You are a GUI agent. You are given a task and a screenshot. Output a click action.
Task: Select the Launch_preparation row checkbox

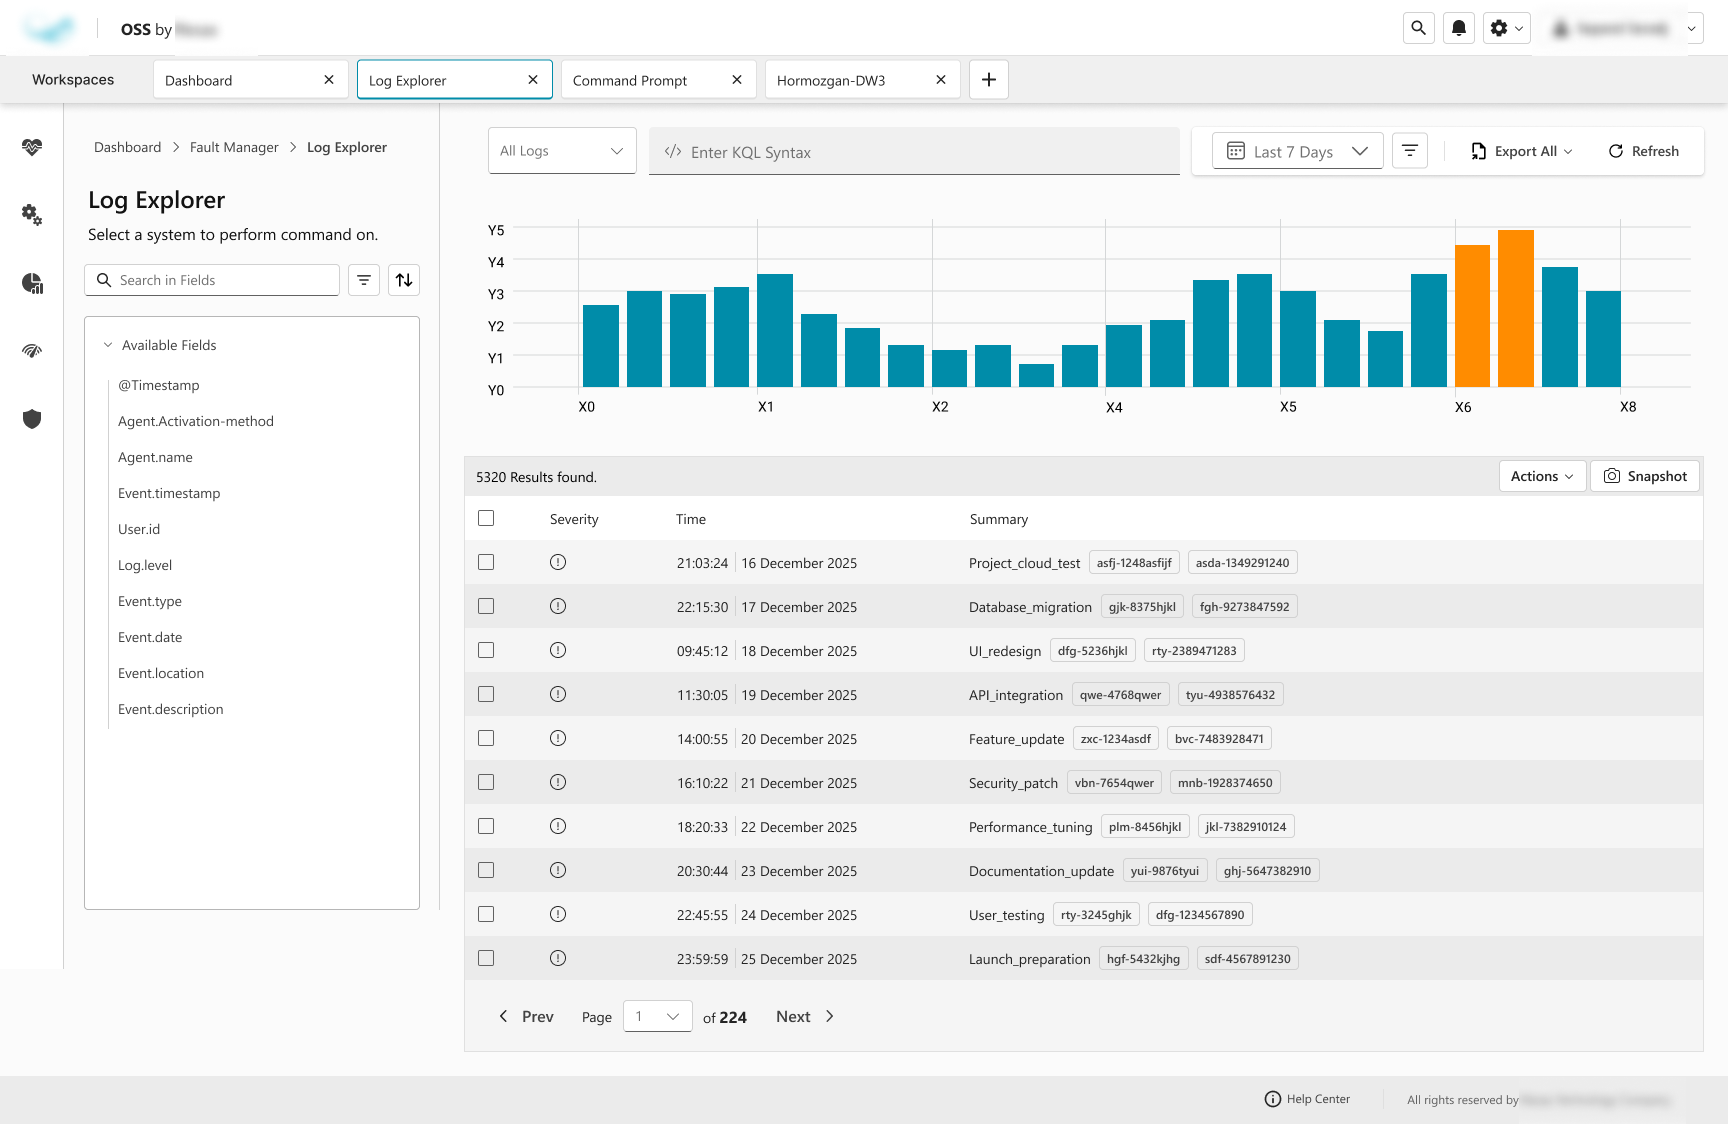(x=486, y=958)
